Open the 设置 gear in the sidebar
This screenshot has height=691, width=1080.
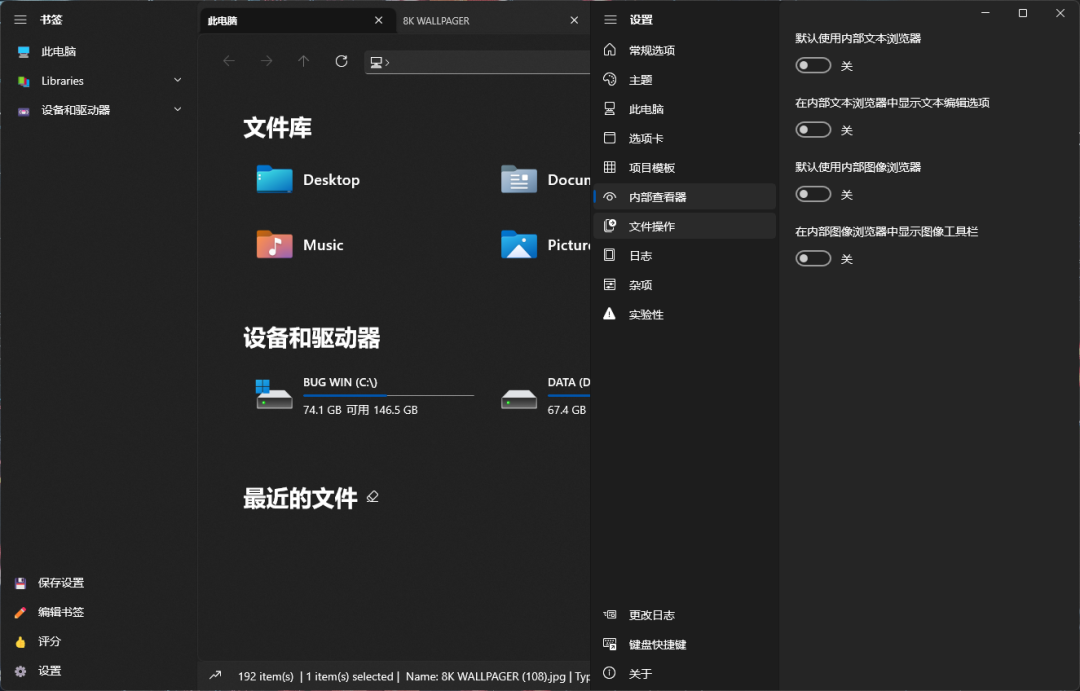click(x=22, y=671)
